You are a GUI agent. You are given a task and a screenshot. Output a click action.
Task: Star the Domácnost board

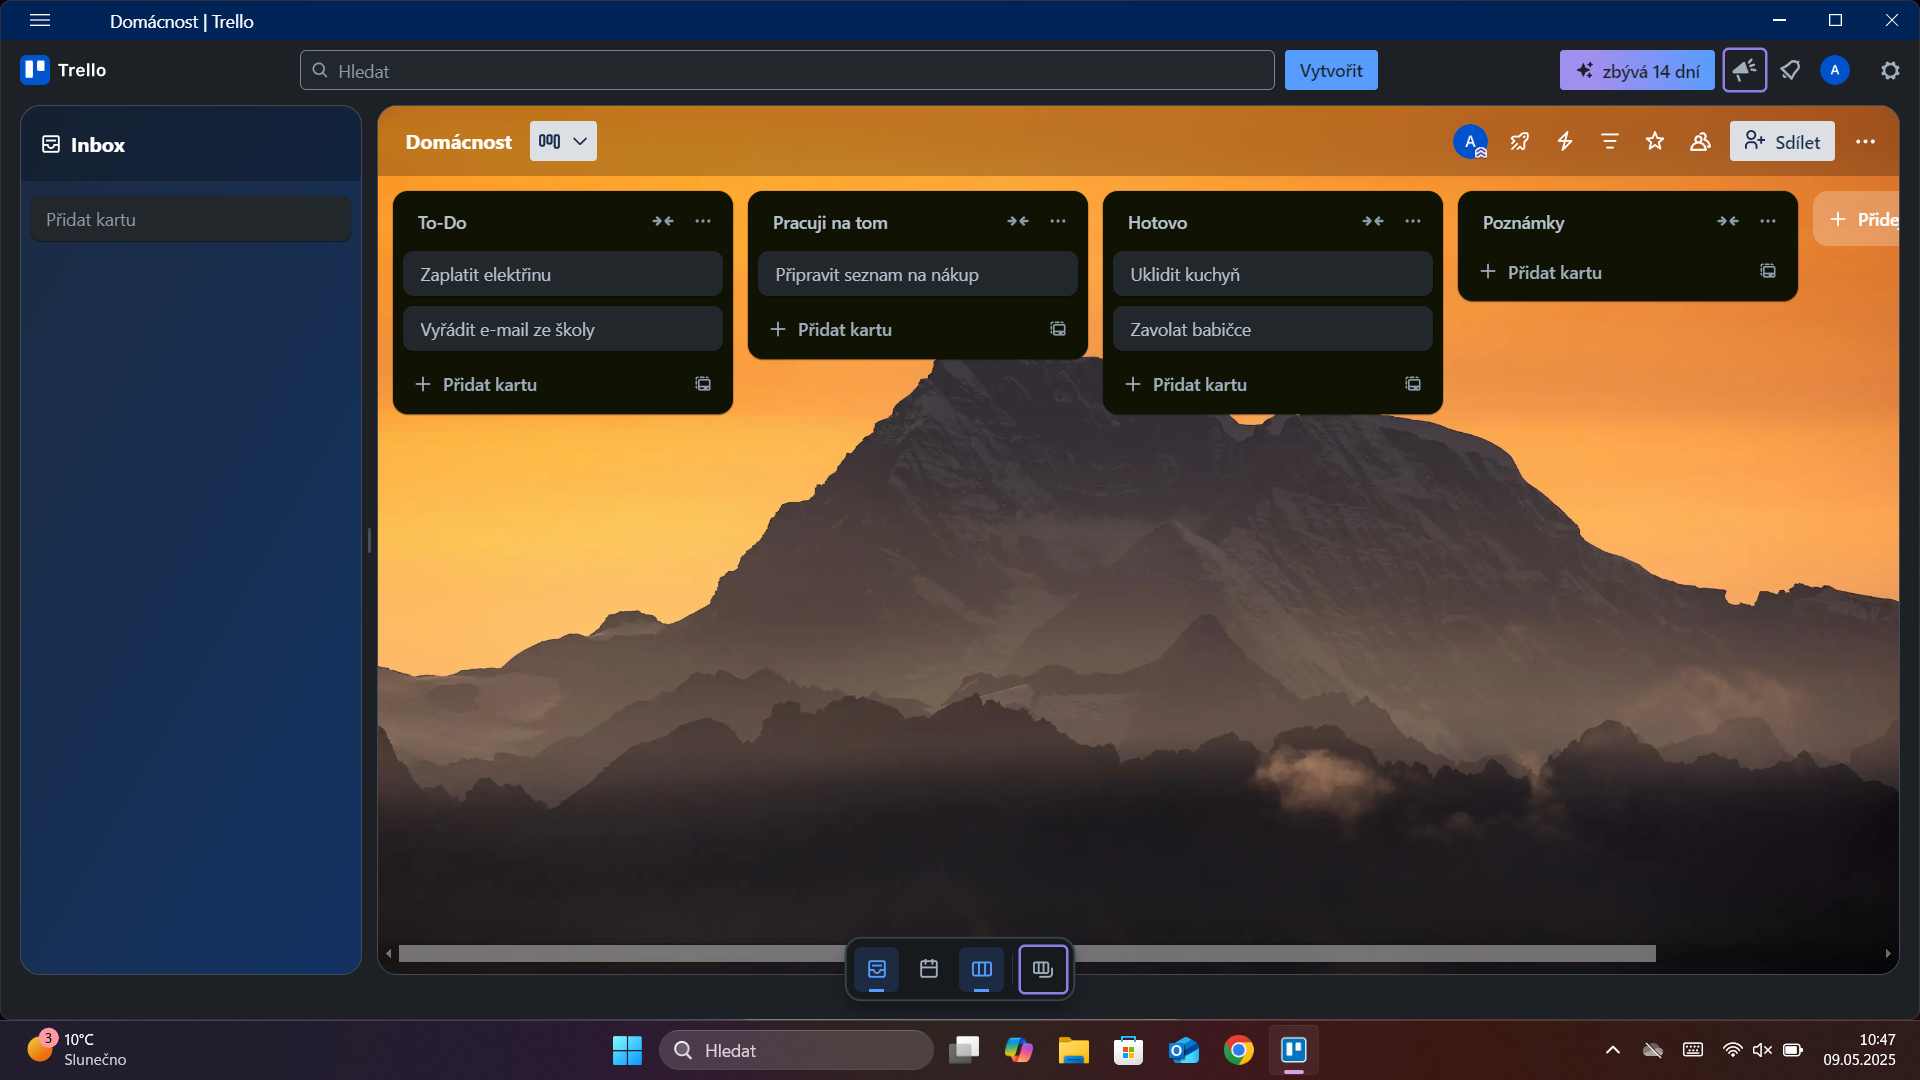pos(1654,141)
